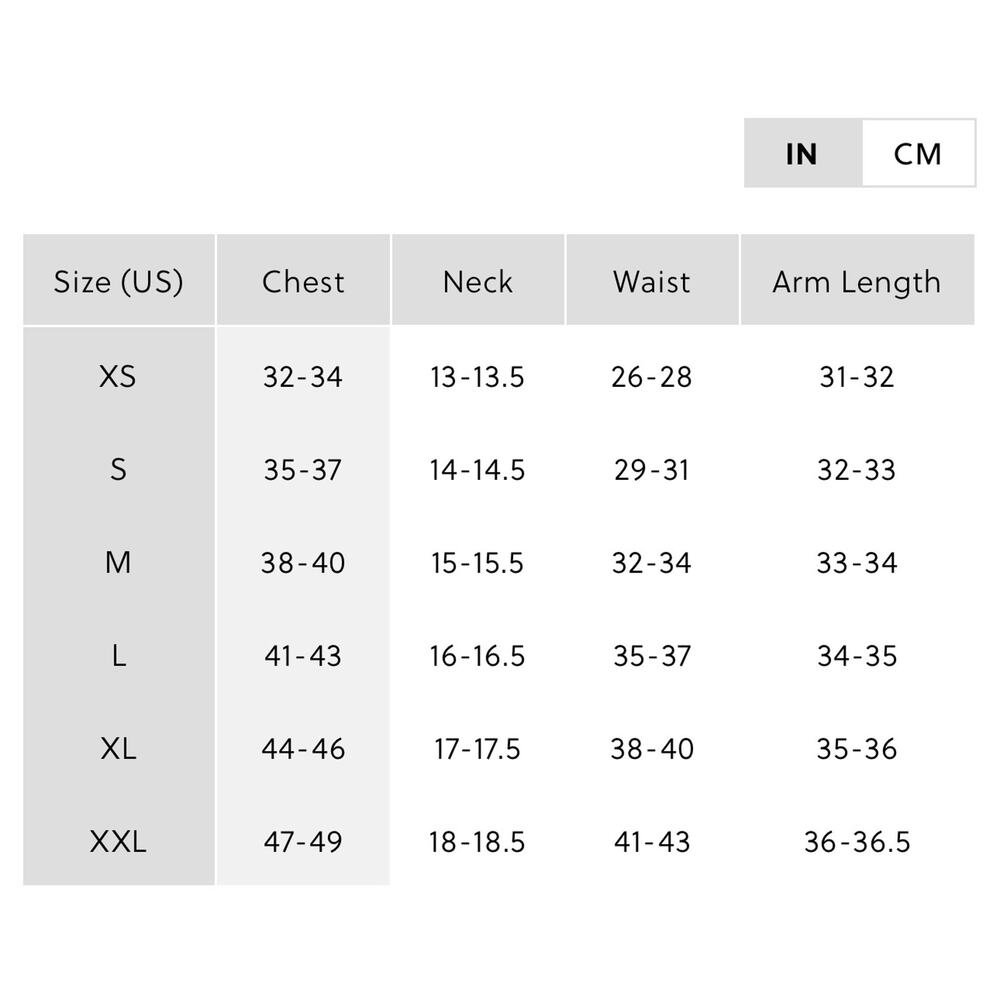Select the M size row label
Viewport: 1000px width, 1000px height.
pyautogui.click(x=118, y=562)
